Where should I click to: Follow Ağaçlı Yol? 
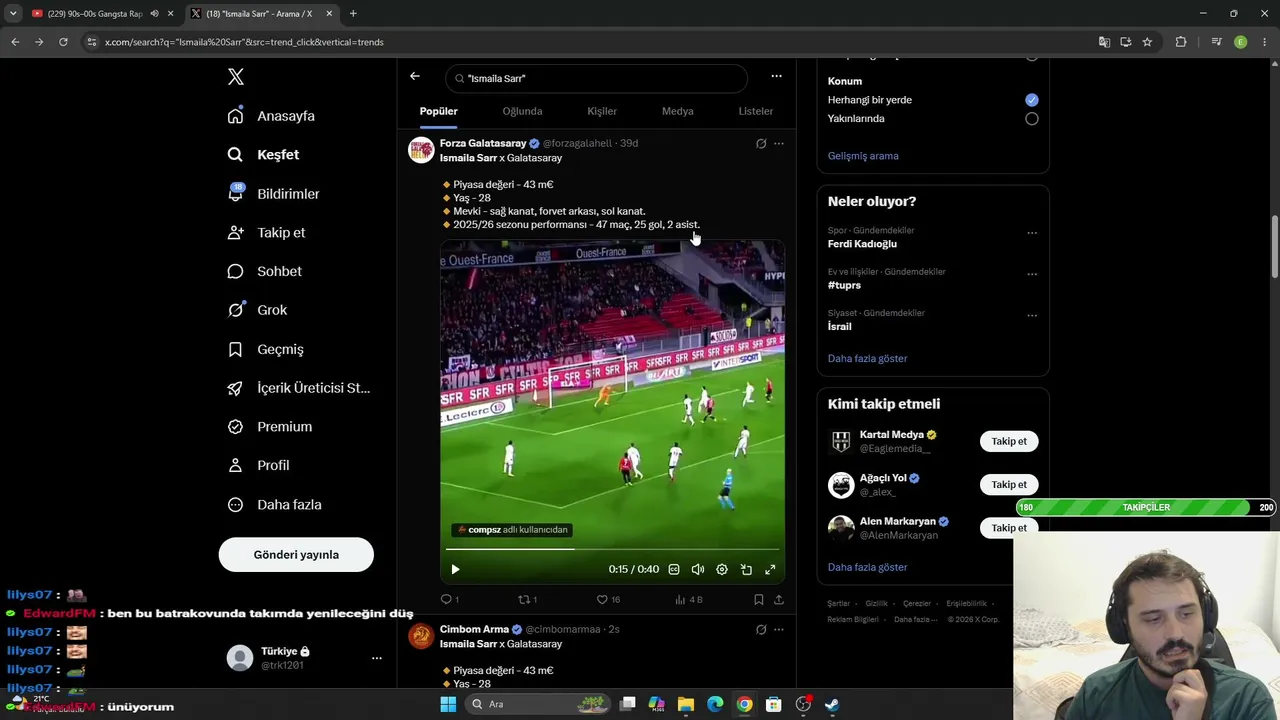1009,485
